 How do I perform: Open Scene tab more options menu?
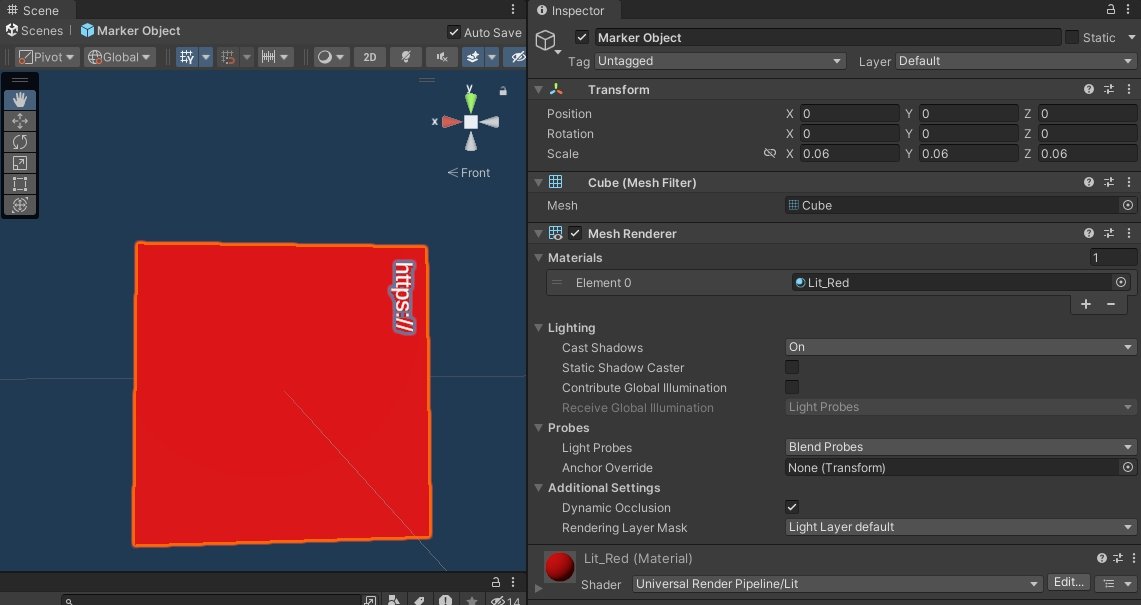click(x=513, y=9)
